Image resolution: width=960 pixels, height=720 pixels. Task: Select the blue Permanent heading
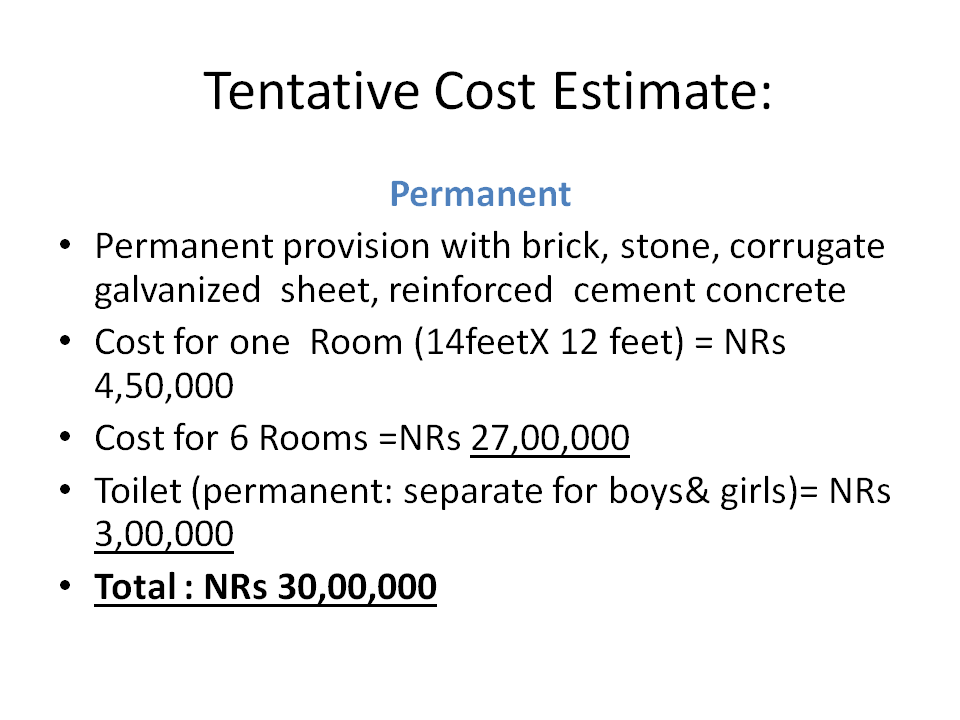click(x=480, y=194)
